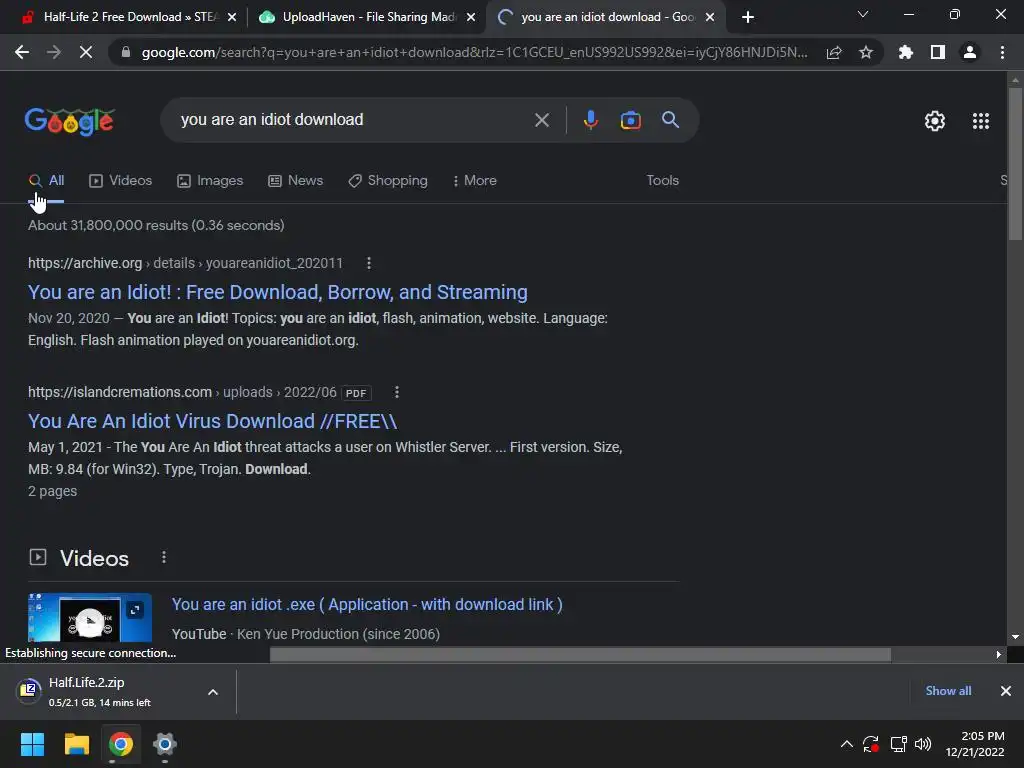
Task: Open Windows Start menu
Action: 32,744
